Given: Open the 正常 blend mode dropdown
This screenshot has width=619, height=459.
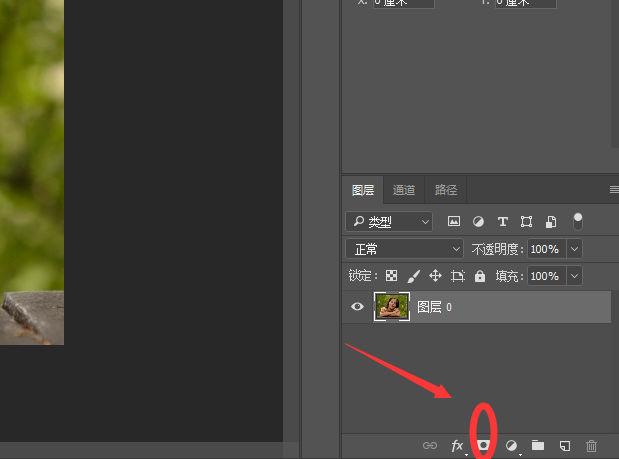Looking at the screenshot, I should [x=405, y=248].
